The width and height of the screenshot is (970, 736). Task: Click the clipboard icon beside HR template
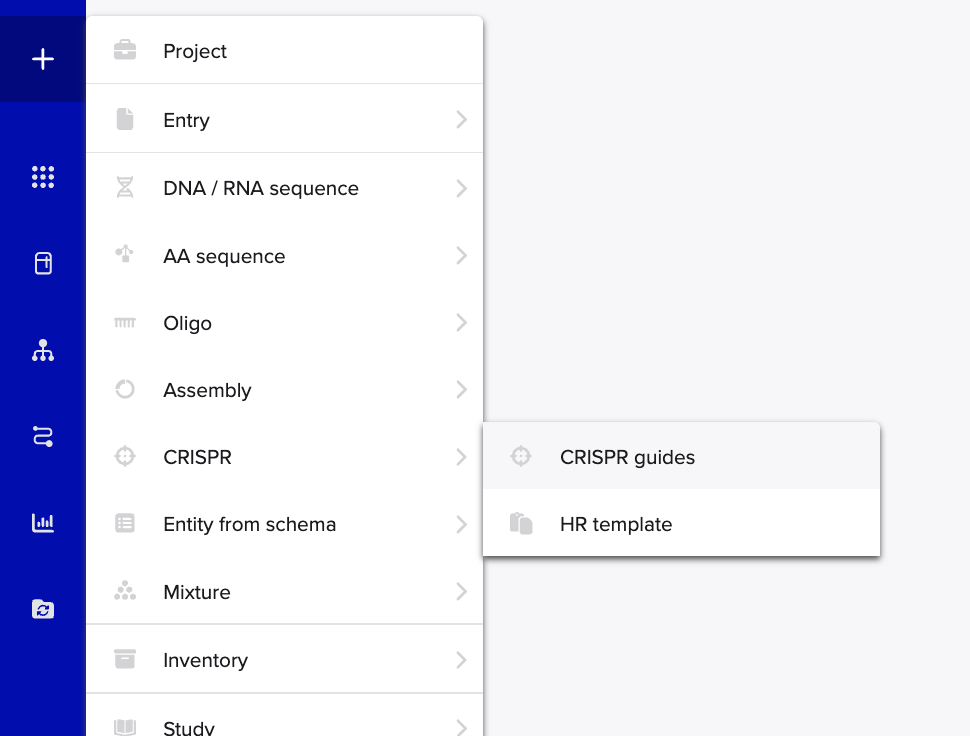pos(521,524)
